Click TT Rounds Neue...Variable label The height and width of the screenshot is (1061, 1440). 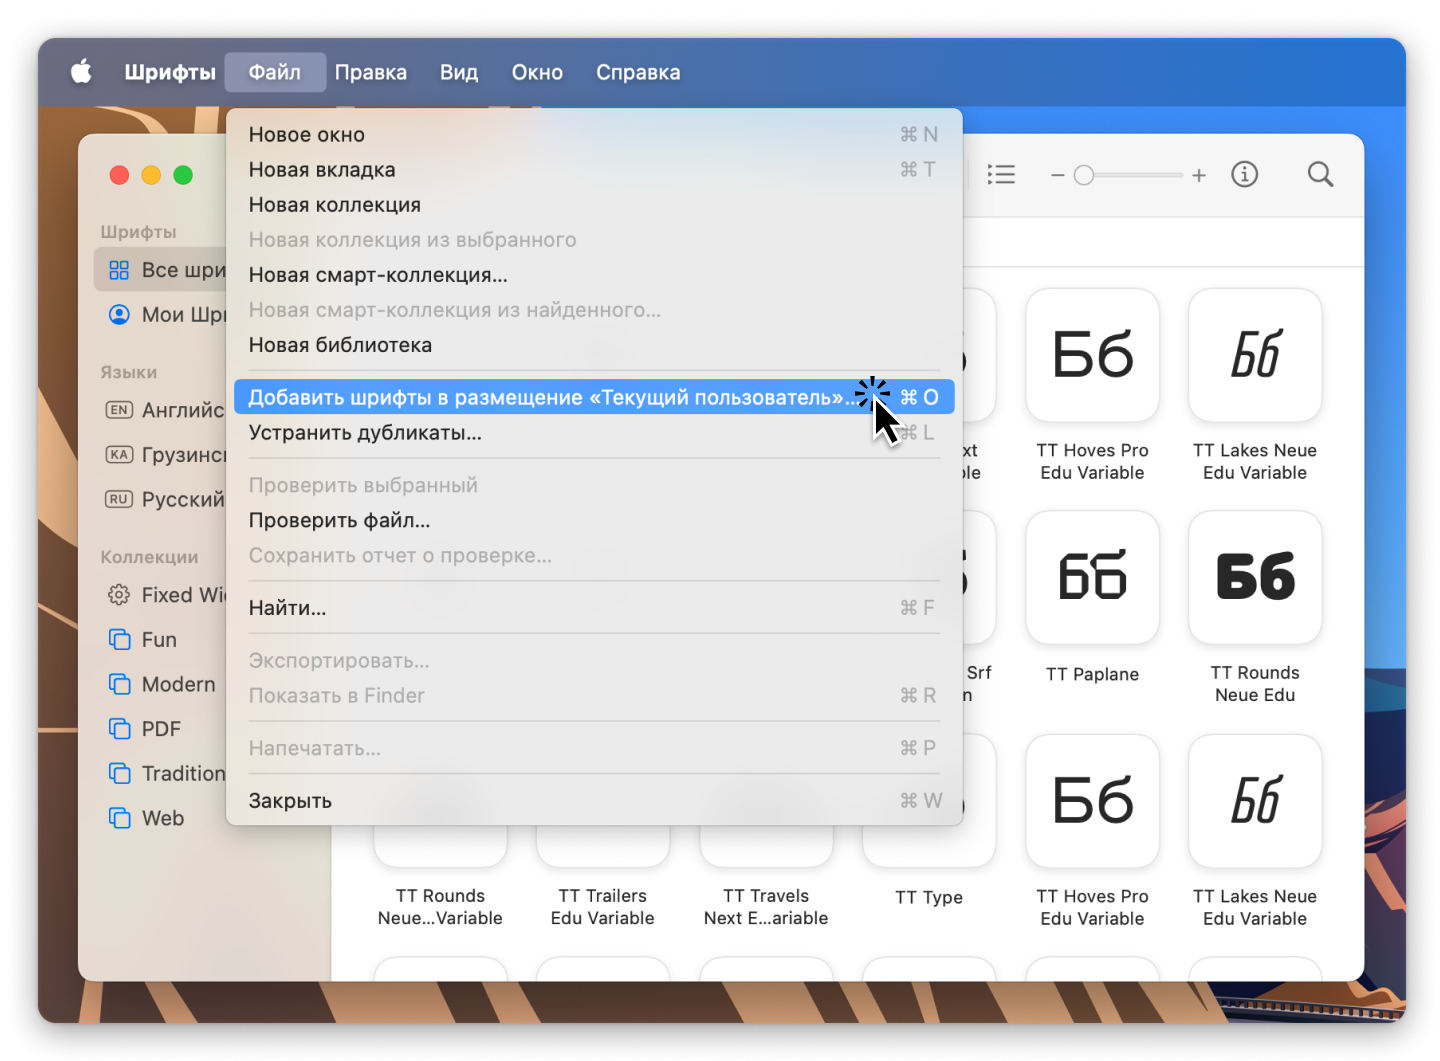(440, 907)
